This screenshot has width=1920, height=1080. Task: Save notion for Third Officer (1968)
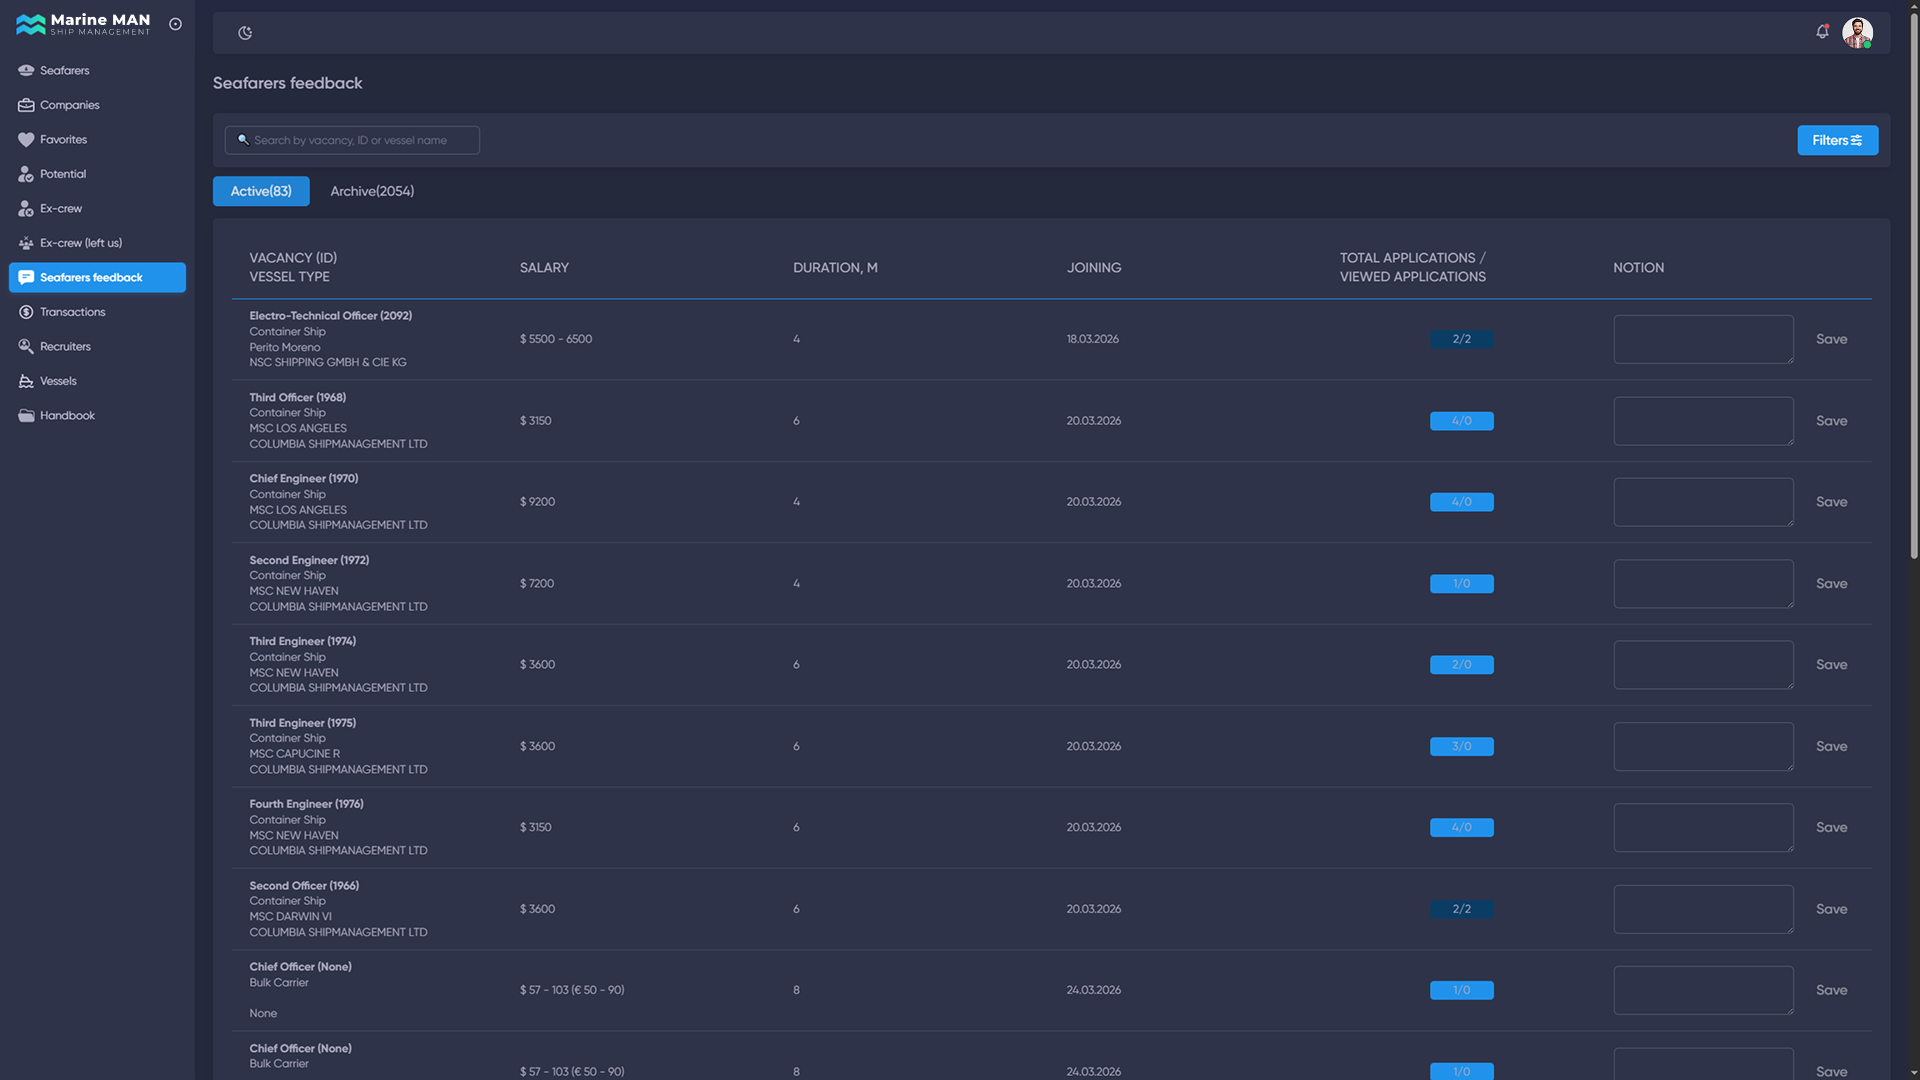tap(1831, 421)
